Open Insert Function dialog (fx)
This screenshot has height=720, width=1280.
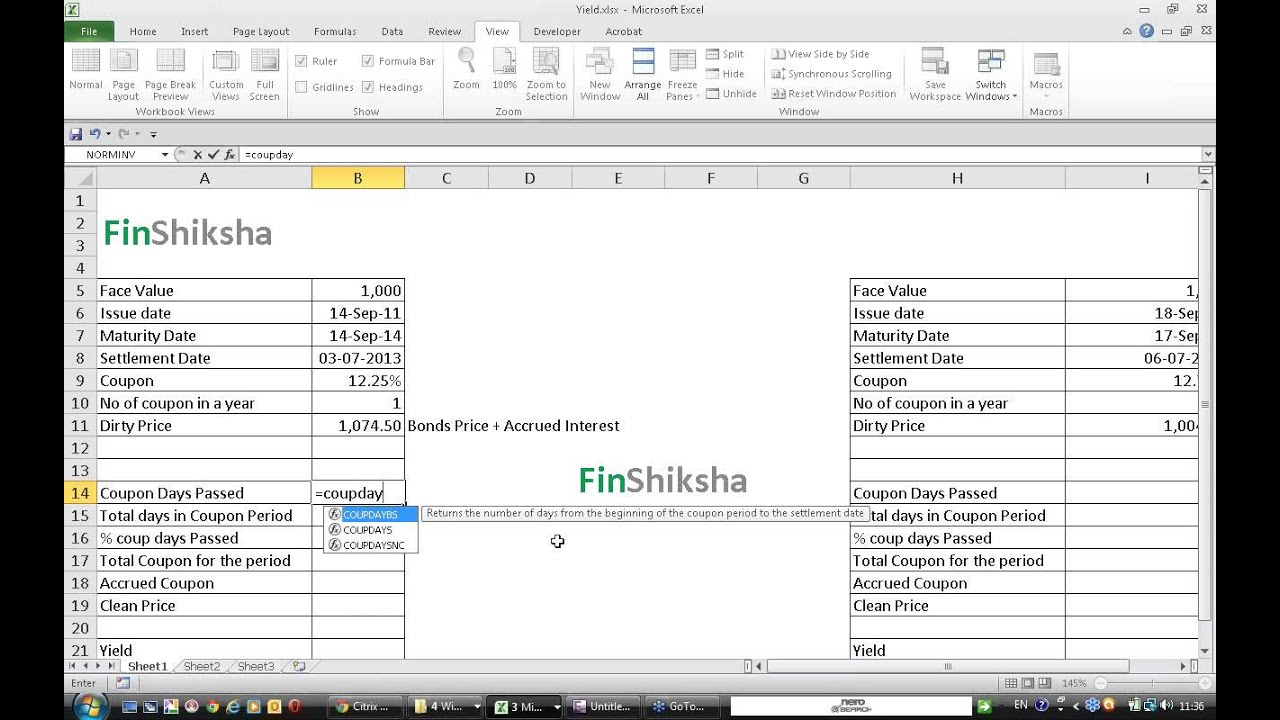229,155
